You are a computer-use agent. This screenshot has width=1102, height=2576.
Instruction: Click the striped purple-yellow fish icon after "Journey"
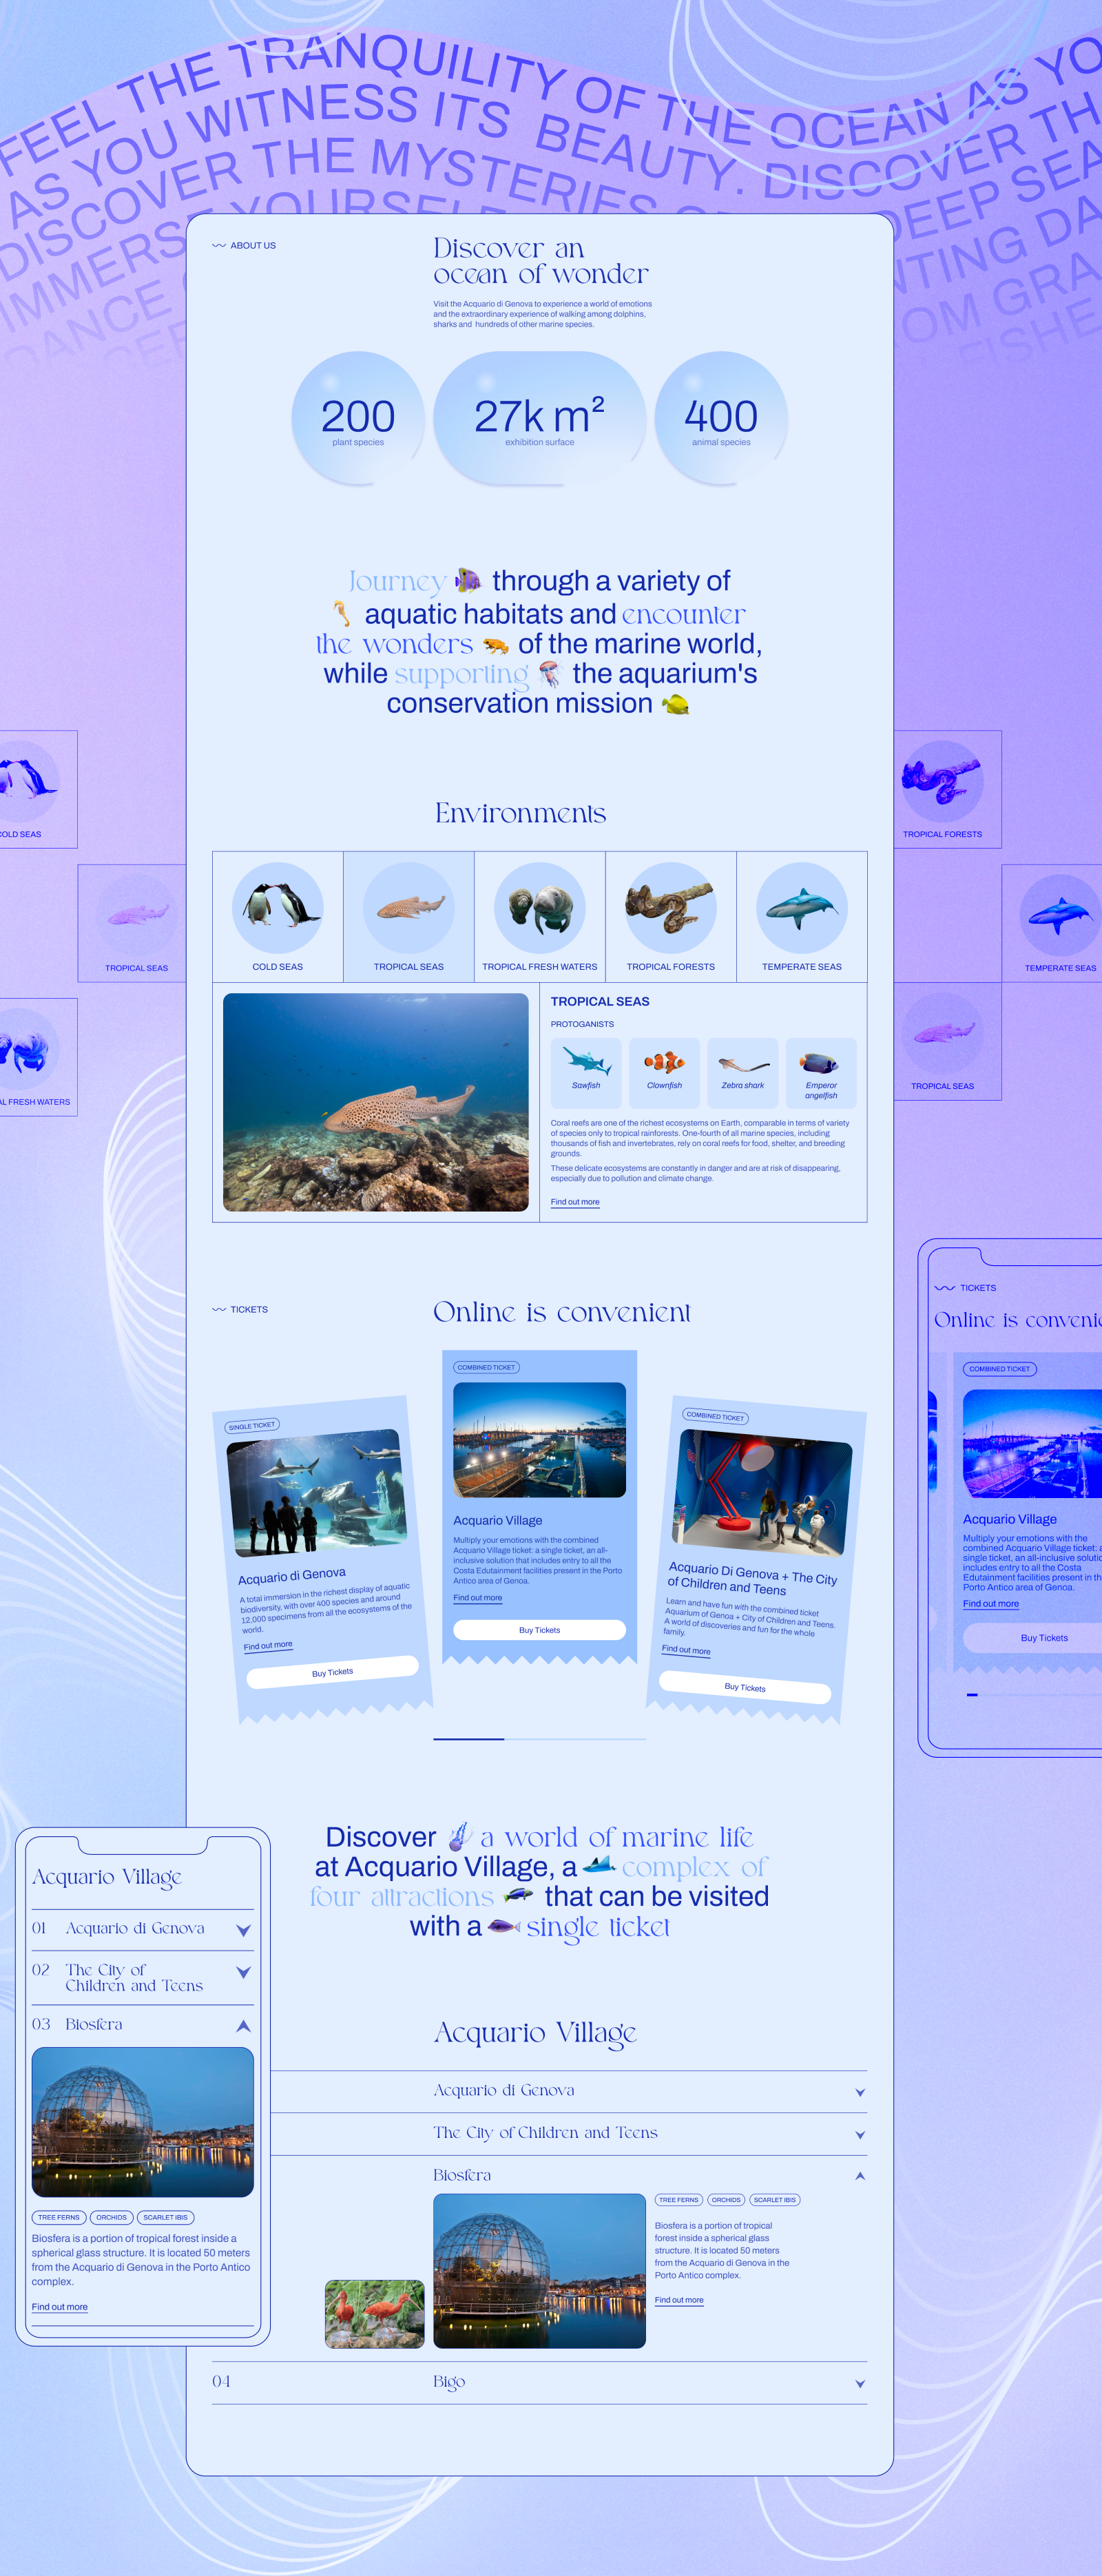468,580
